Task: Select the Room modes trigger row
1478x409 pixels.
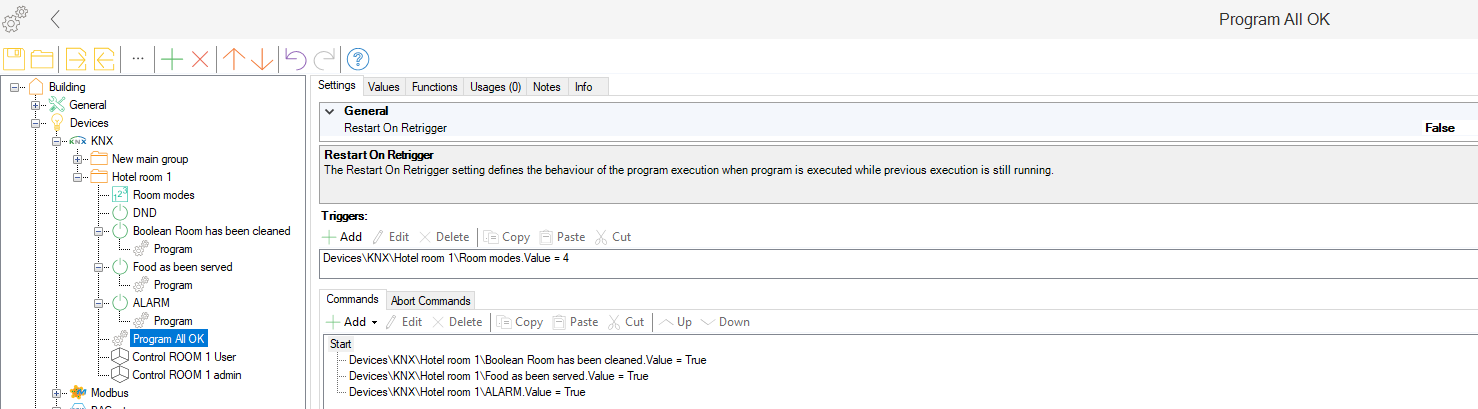Action: point(453,258)
